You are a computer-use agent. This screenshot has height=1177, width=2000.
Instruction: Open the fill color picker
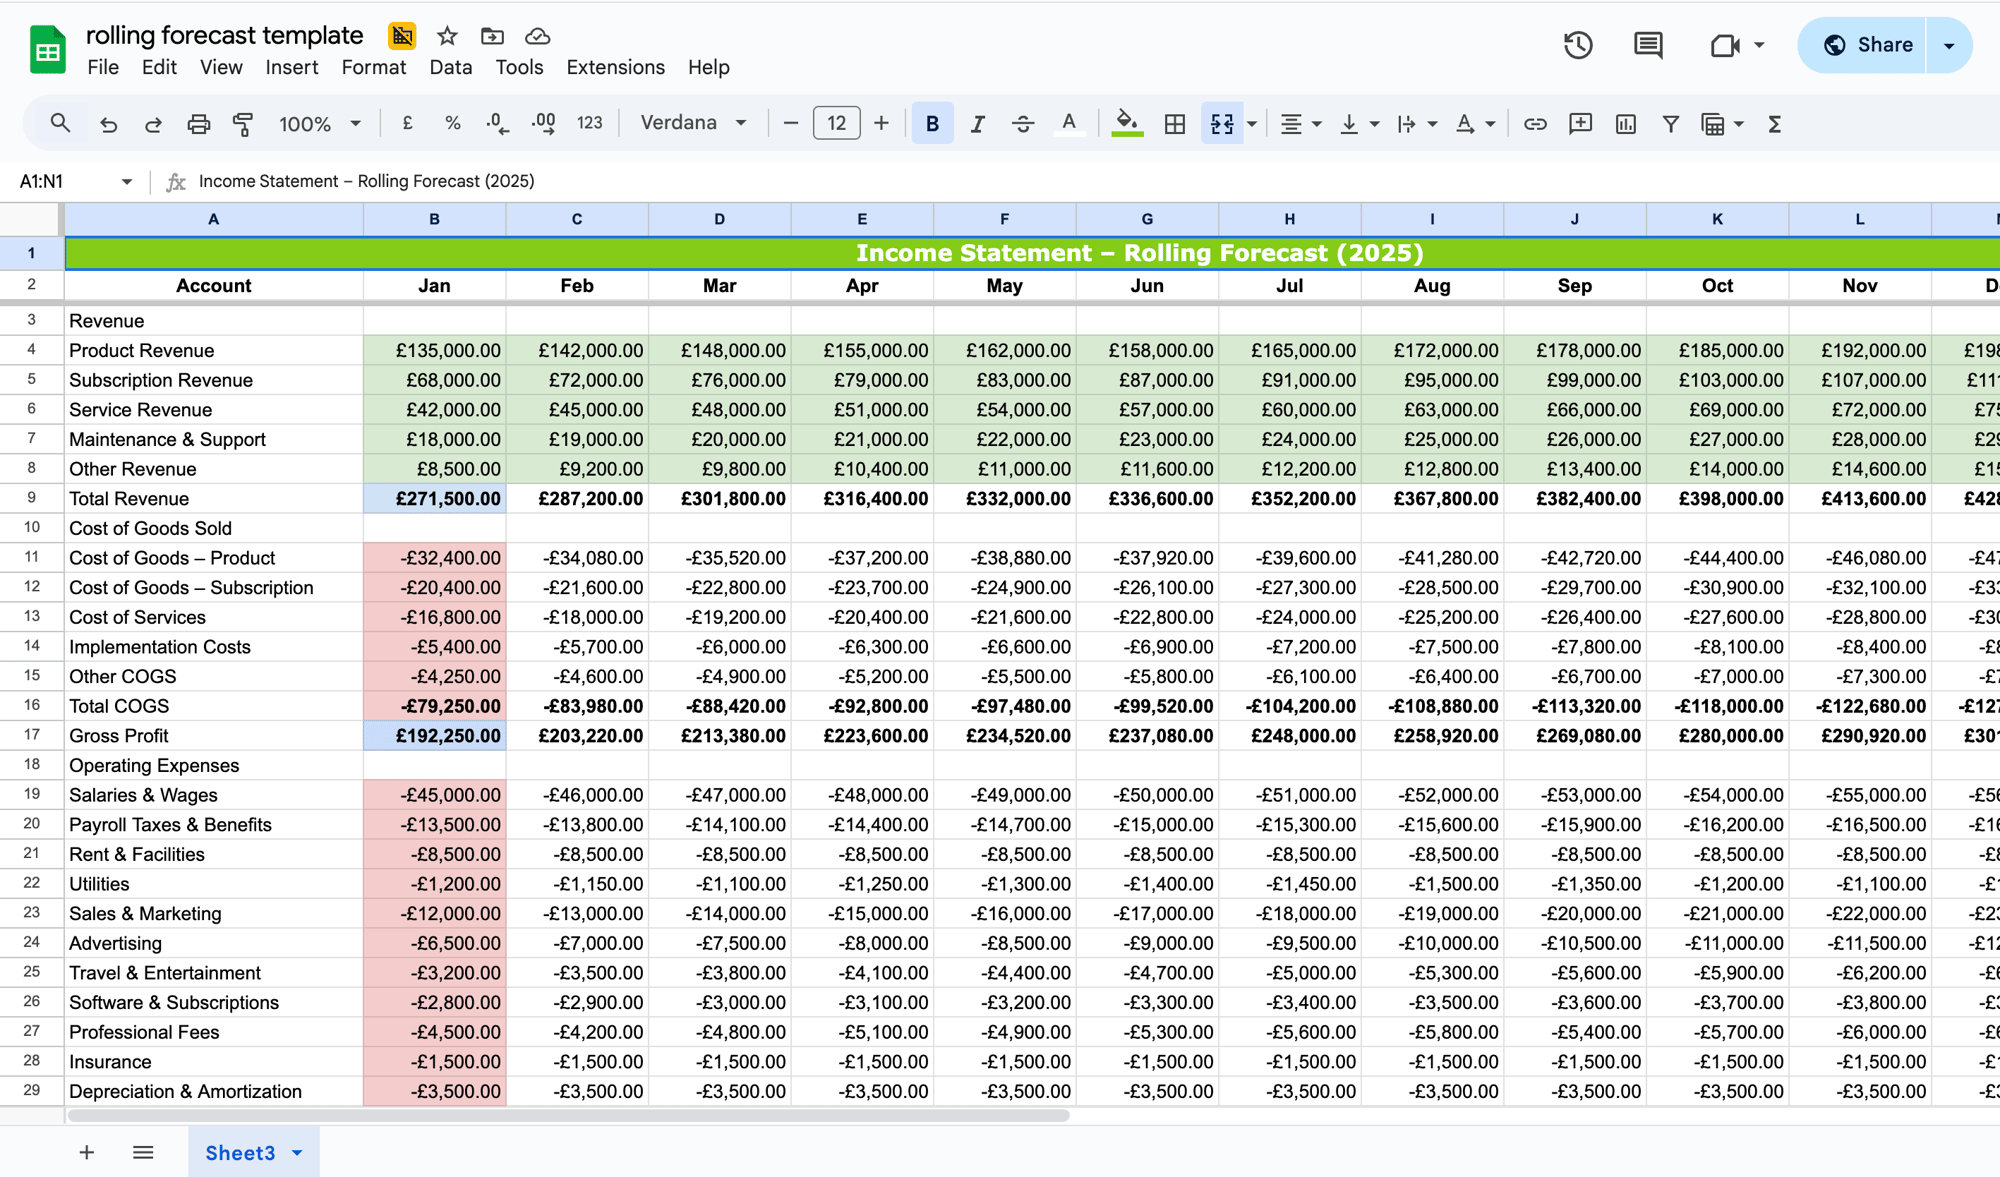coord(1127,124)
